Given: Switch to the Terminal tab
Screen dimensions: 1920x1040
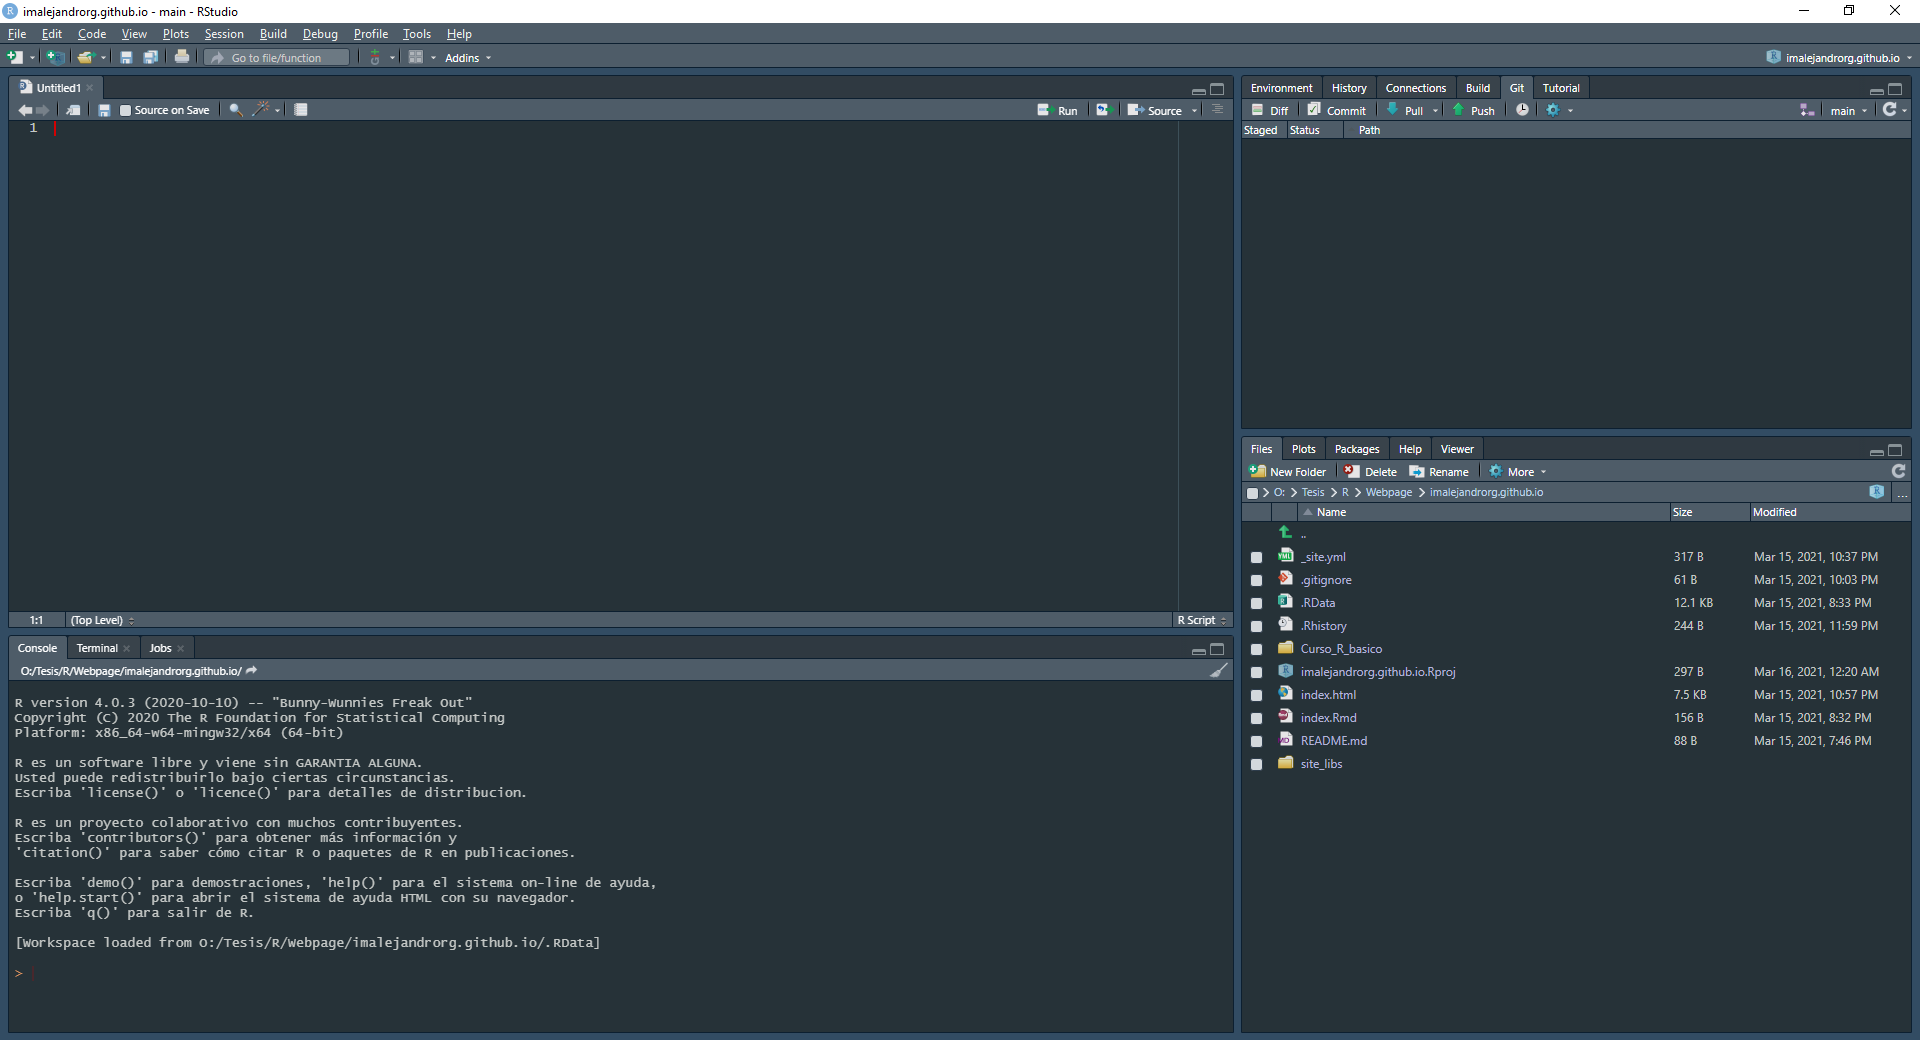Looking at the screenshot, I should (x=97, y=648).
